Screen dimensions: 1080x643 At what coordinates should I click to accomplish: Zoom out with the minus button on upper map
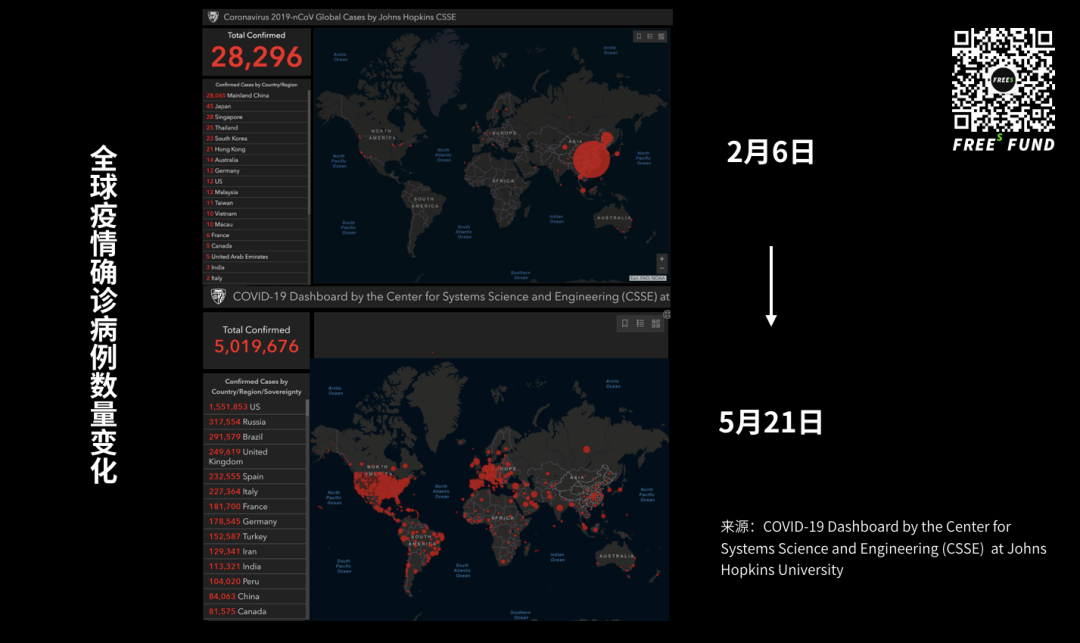click(661, 268)
